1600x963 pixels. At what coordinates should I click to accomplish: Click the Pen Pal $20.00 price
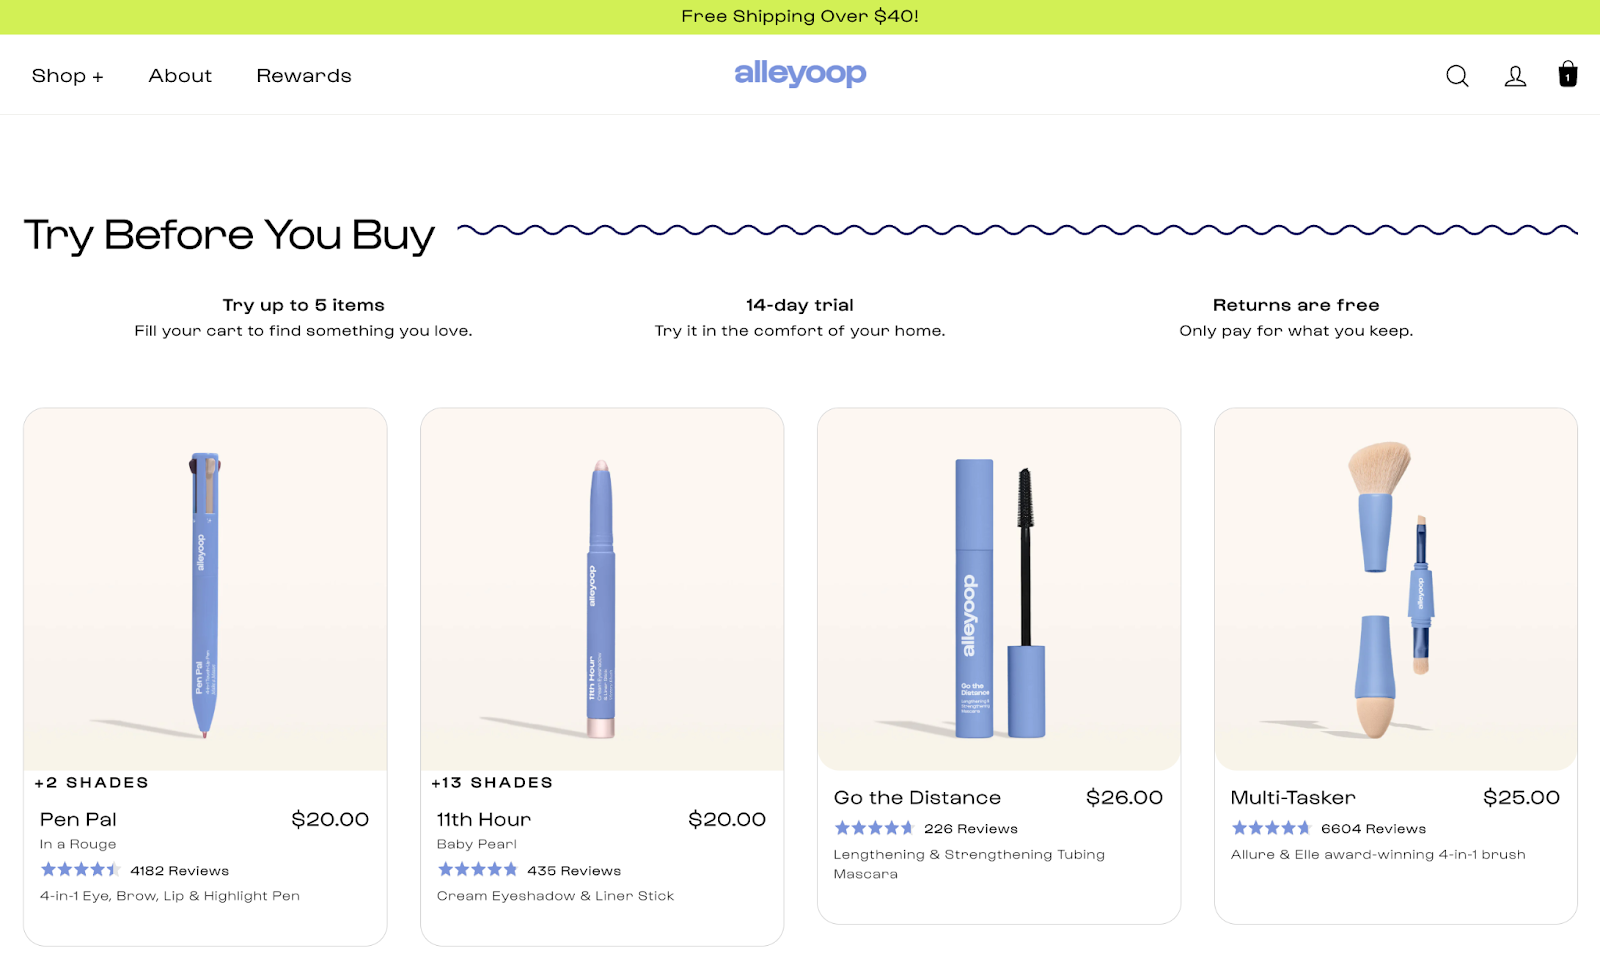point(330,819)
